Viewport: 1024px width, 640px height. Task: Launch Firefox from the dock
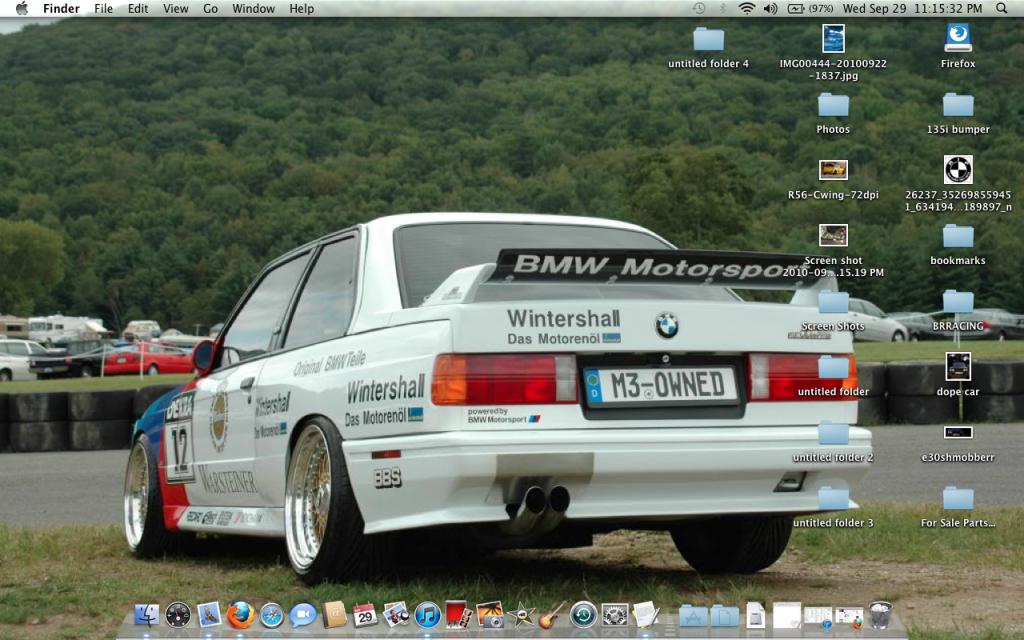(240, 615)
